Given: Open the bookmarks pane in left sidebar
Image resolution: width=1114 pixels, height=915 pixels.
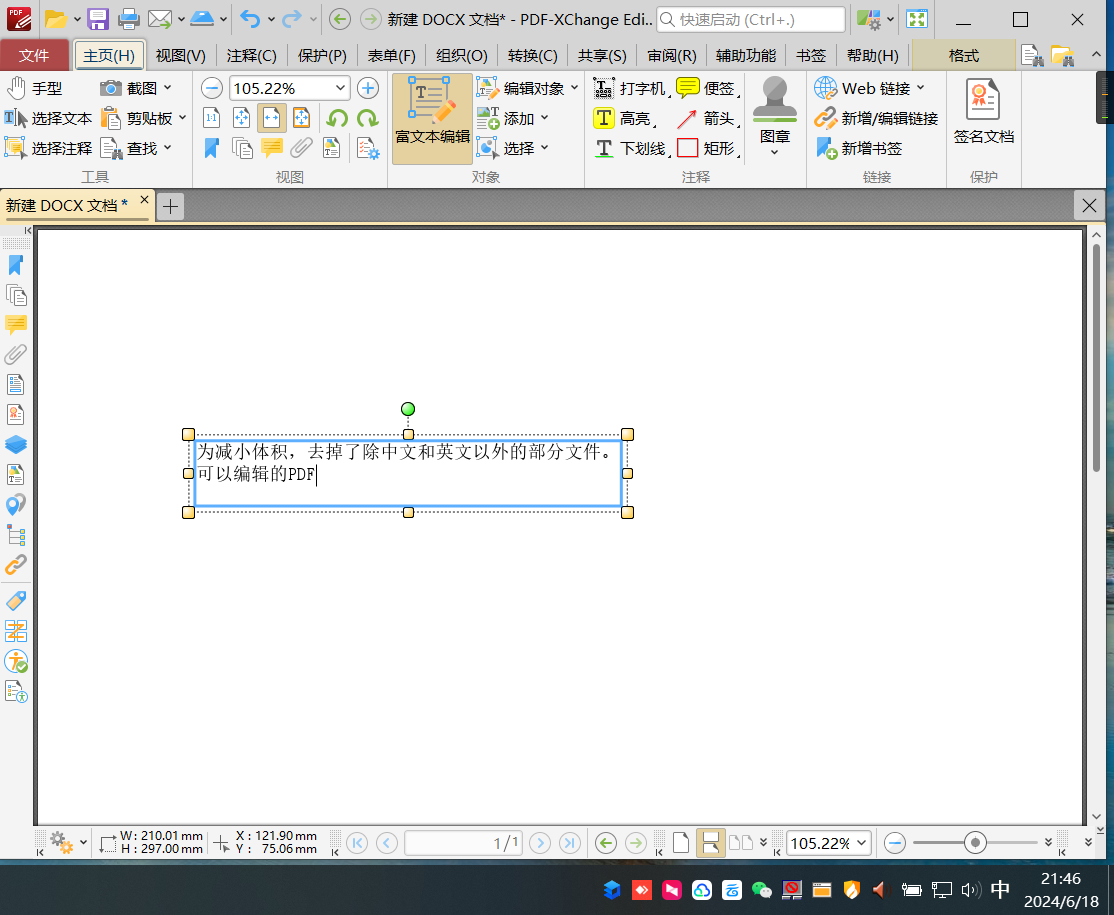Looking at the screenshot, I should [x=16, y=265].
